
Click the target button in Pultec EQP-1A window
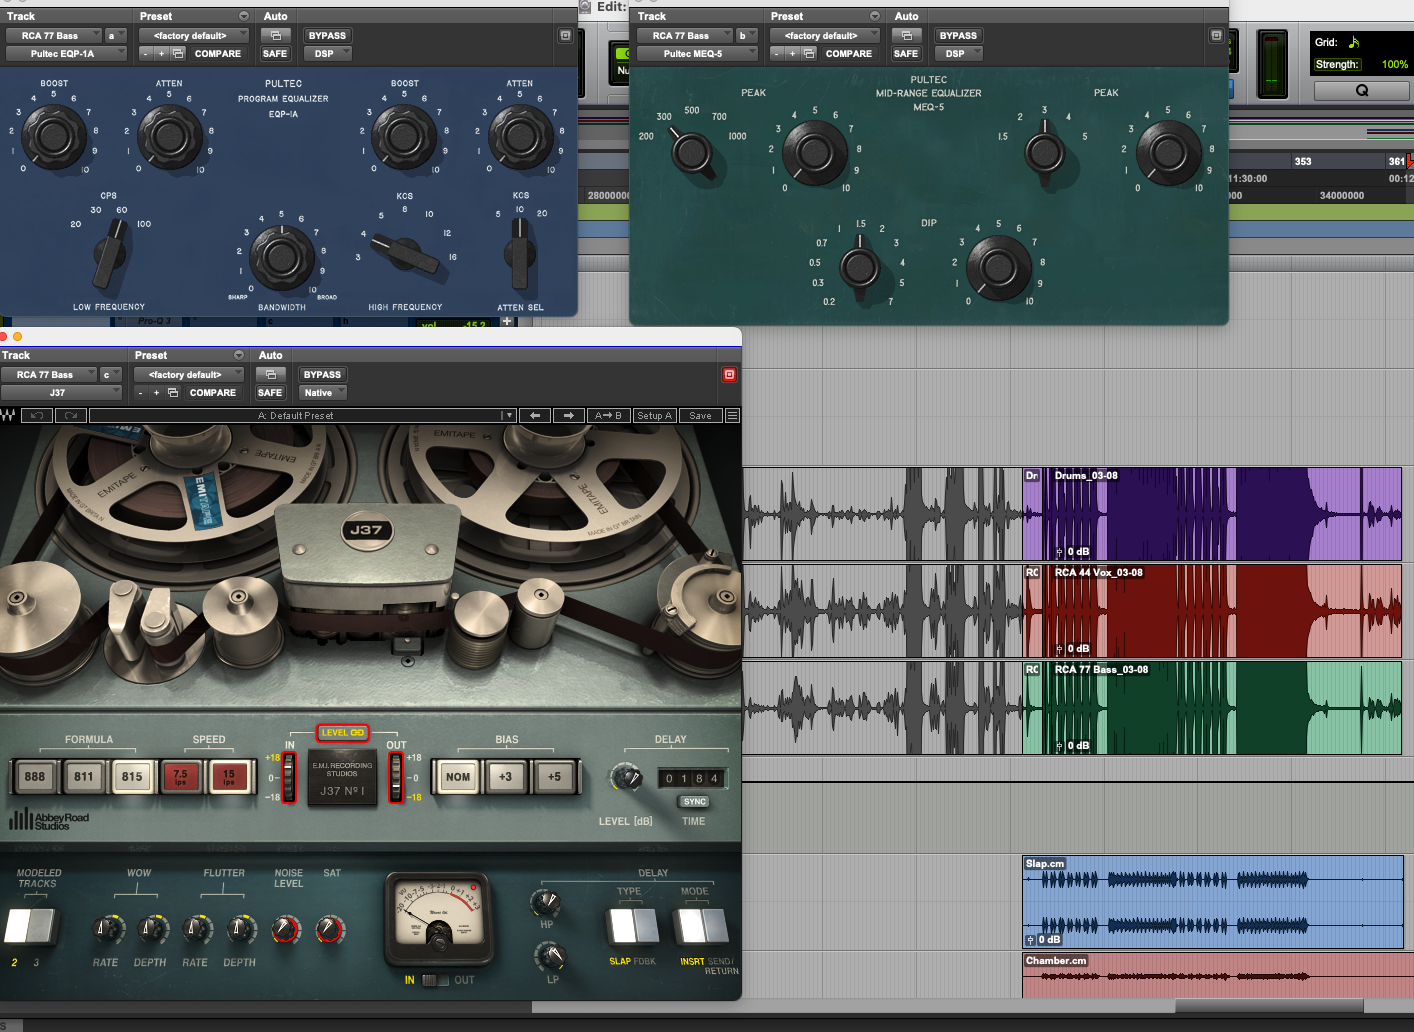tap(565, 35)
